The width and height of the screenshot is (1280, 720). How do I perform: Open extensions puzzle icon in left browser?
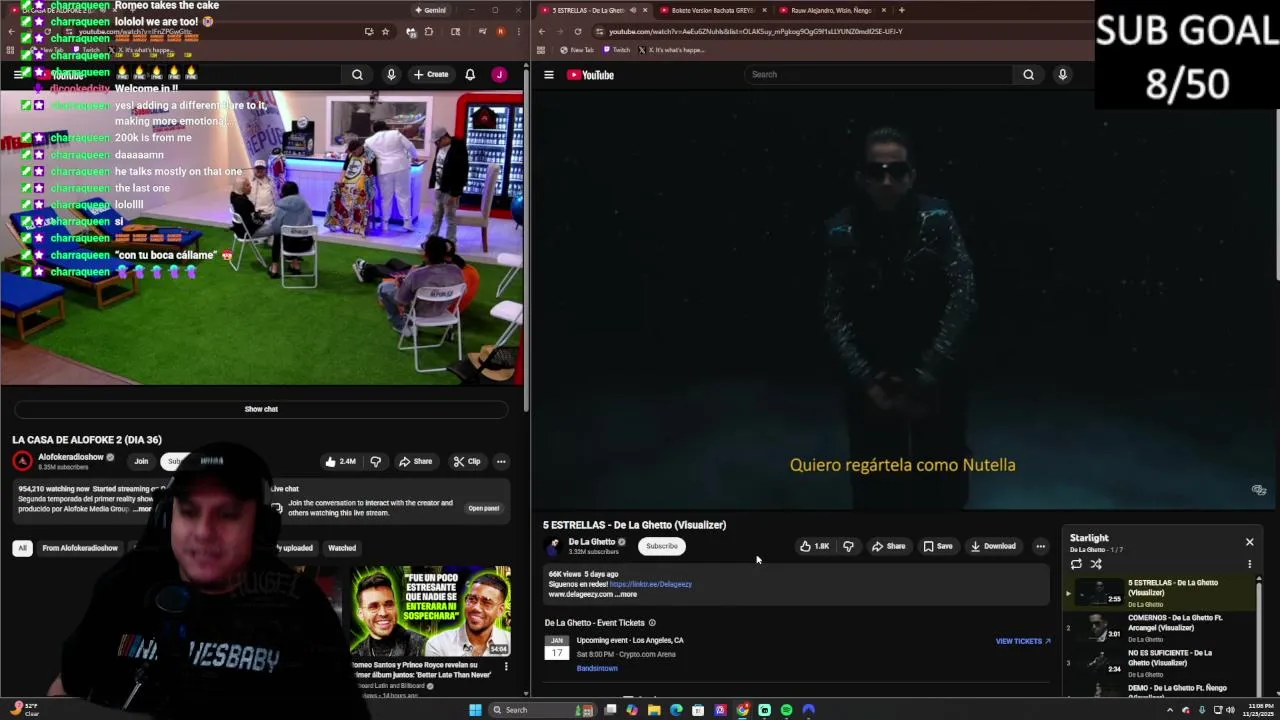429,32
